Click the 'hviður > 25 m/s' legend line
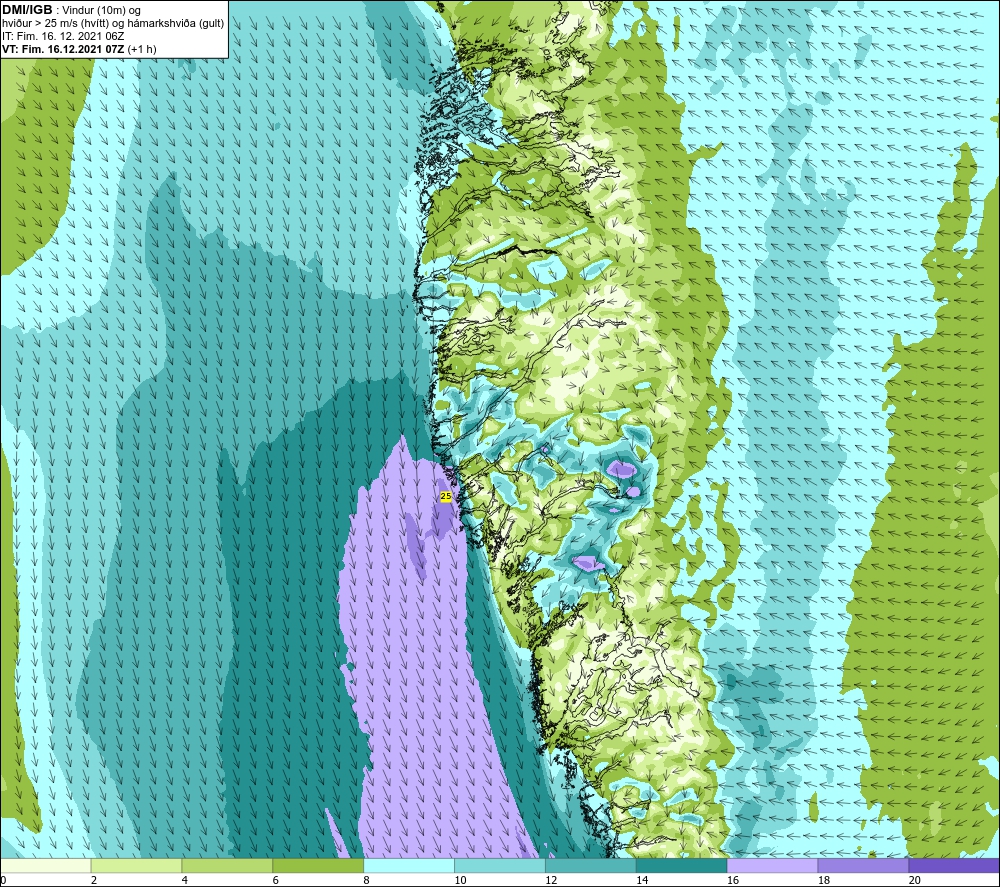The height and width of the screenshot is (887, 1000). tap(113, 24)
